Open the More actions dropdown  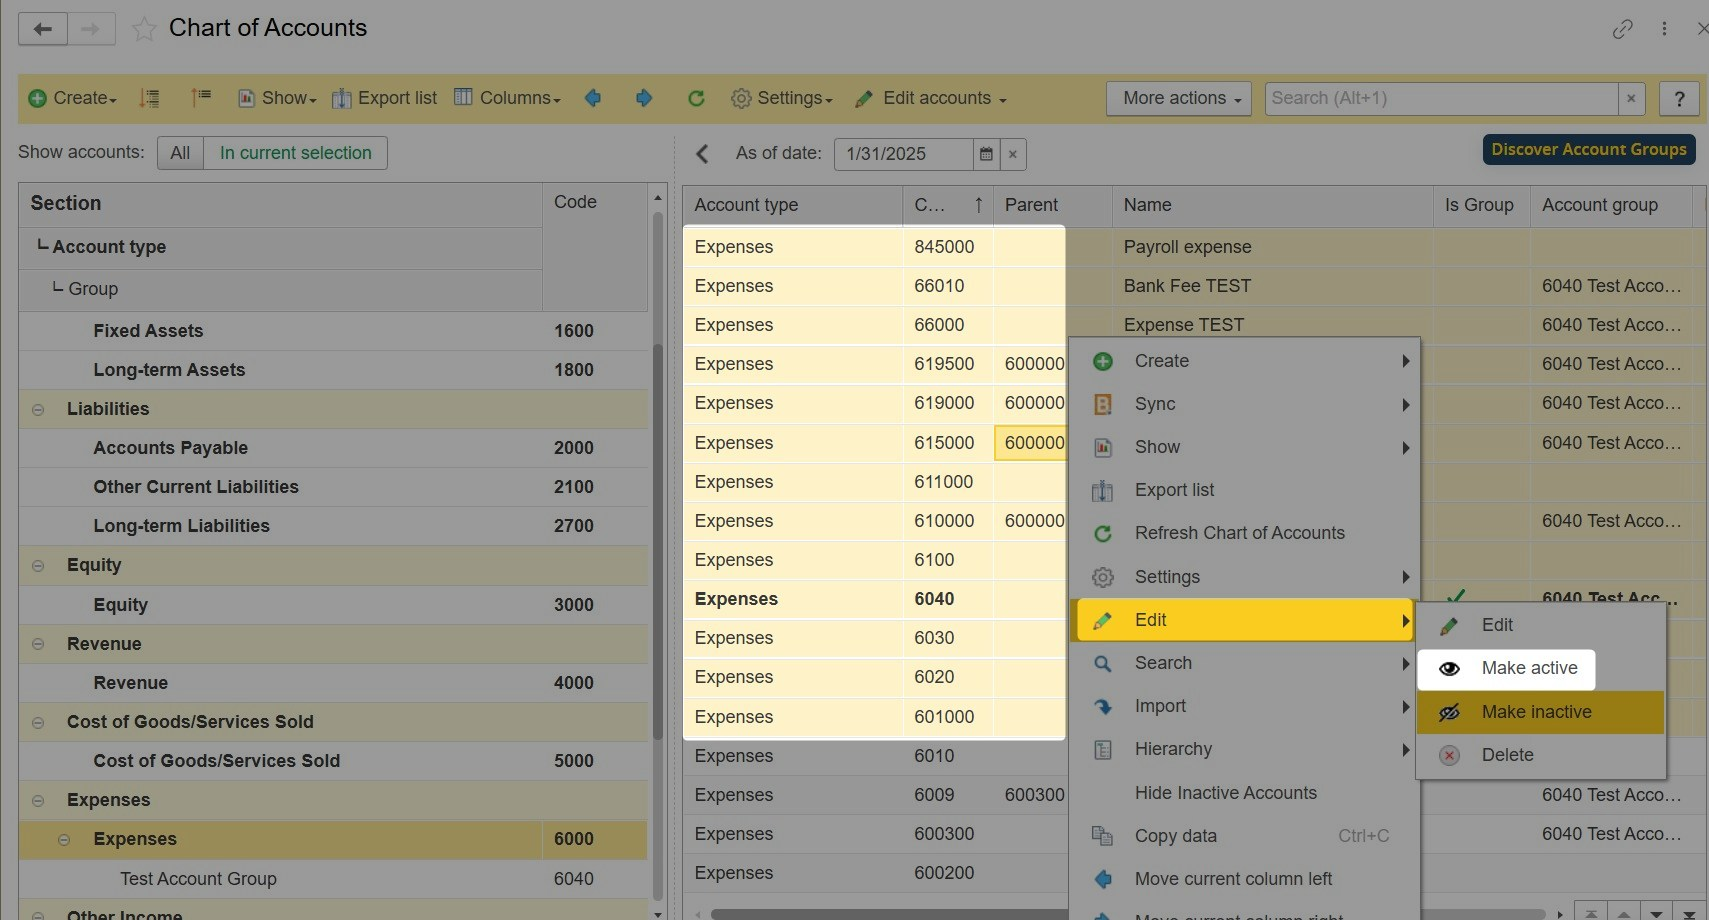pos(1179,98)
